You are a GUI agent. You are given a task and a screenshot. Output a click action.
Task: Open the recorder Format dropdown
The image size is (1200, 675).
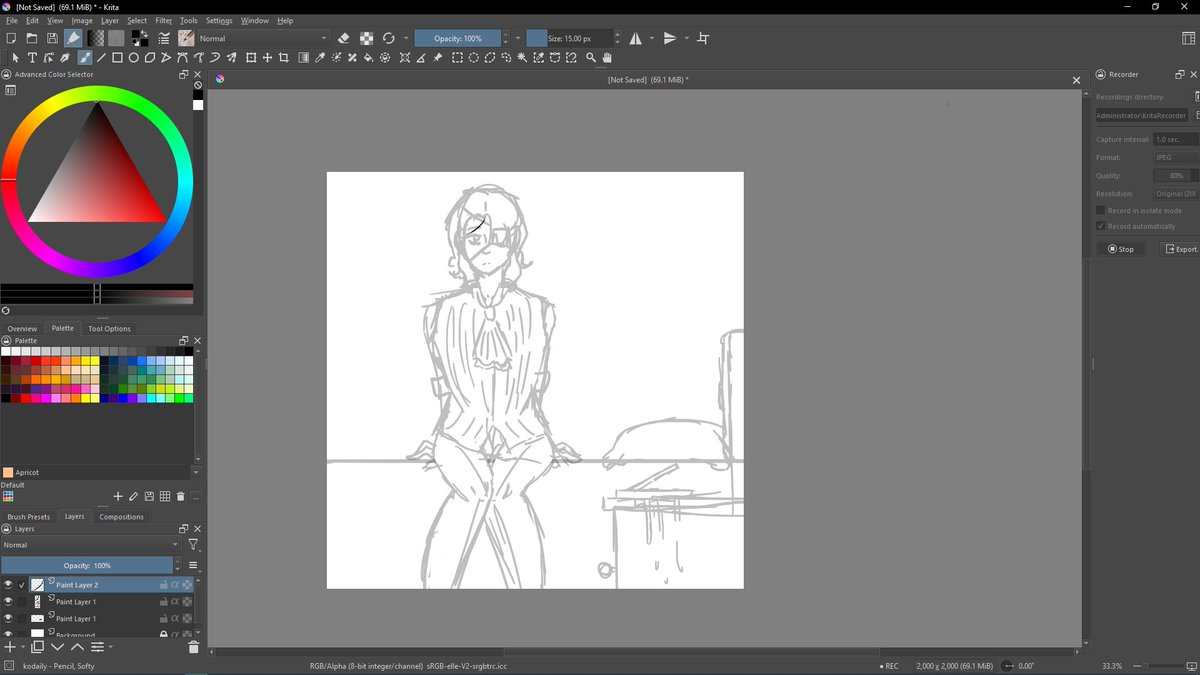click(1175, 157)
